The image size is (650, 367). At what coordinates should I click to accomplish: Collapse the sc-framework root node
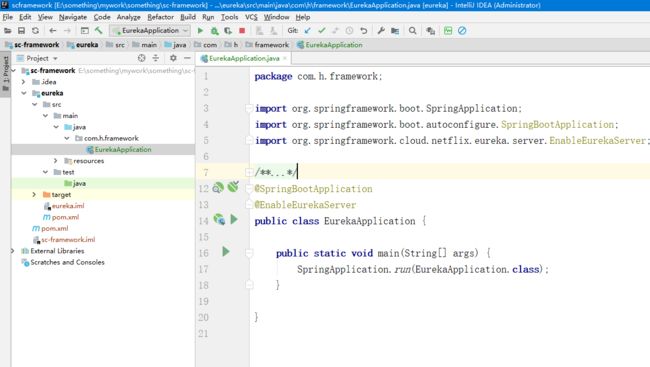[14, 70]
